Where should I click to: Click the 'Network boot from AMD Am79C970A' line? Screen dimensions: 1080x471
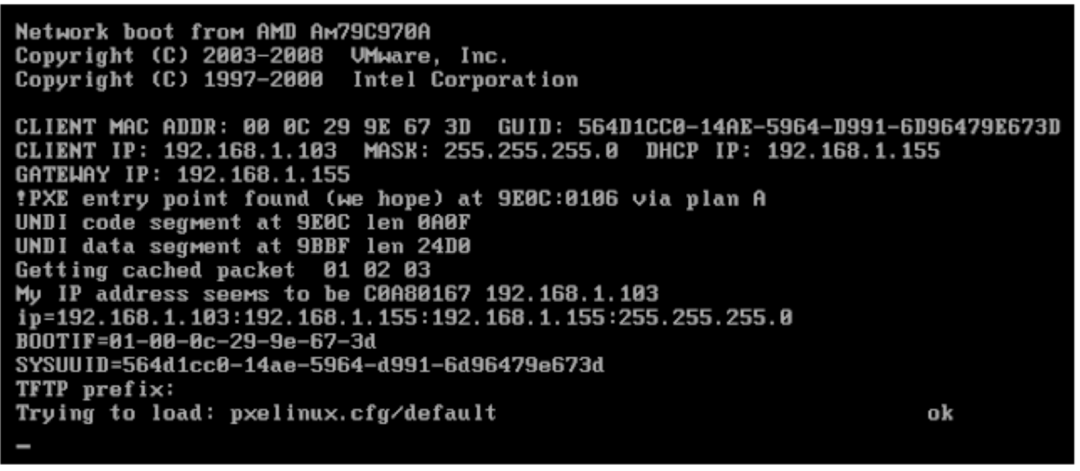tap(224, 32)
